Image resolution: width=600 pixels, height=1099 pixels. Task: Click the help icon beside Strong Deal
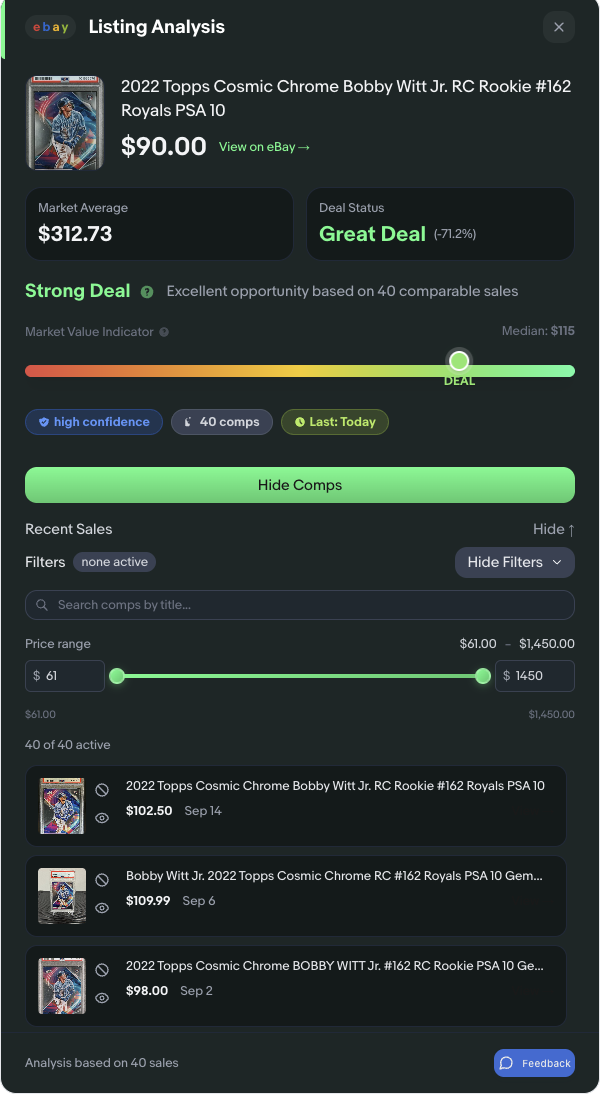pyautogui.click(x=147, y=292)
